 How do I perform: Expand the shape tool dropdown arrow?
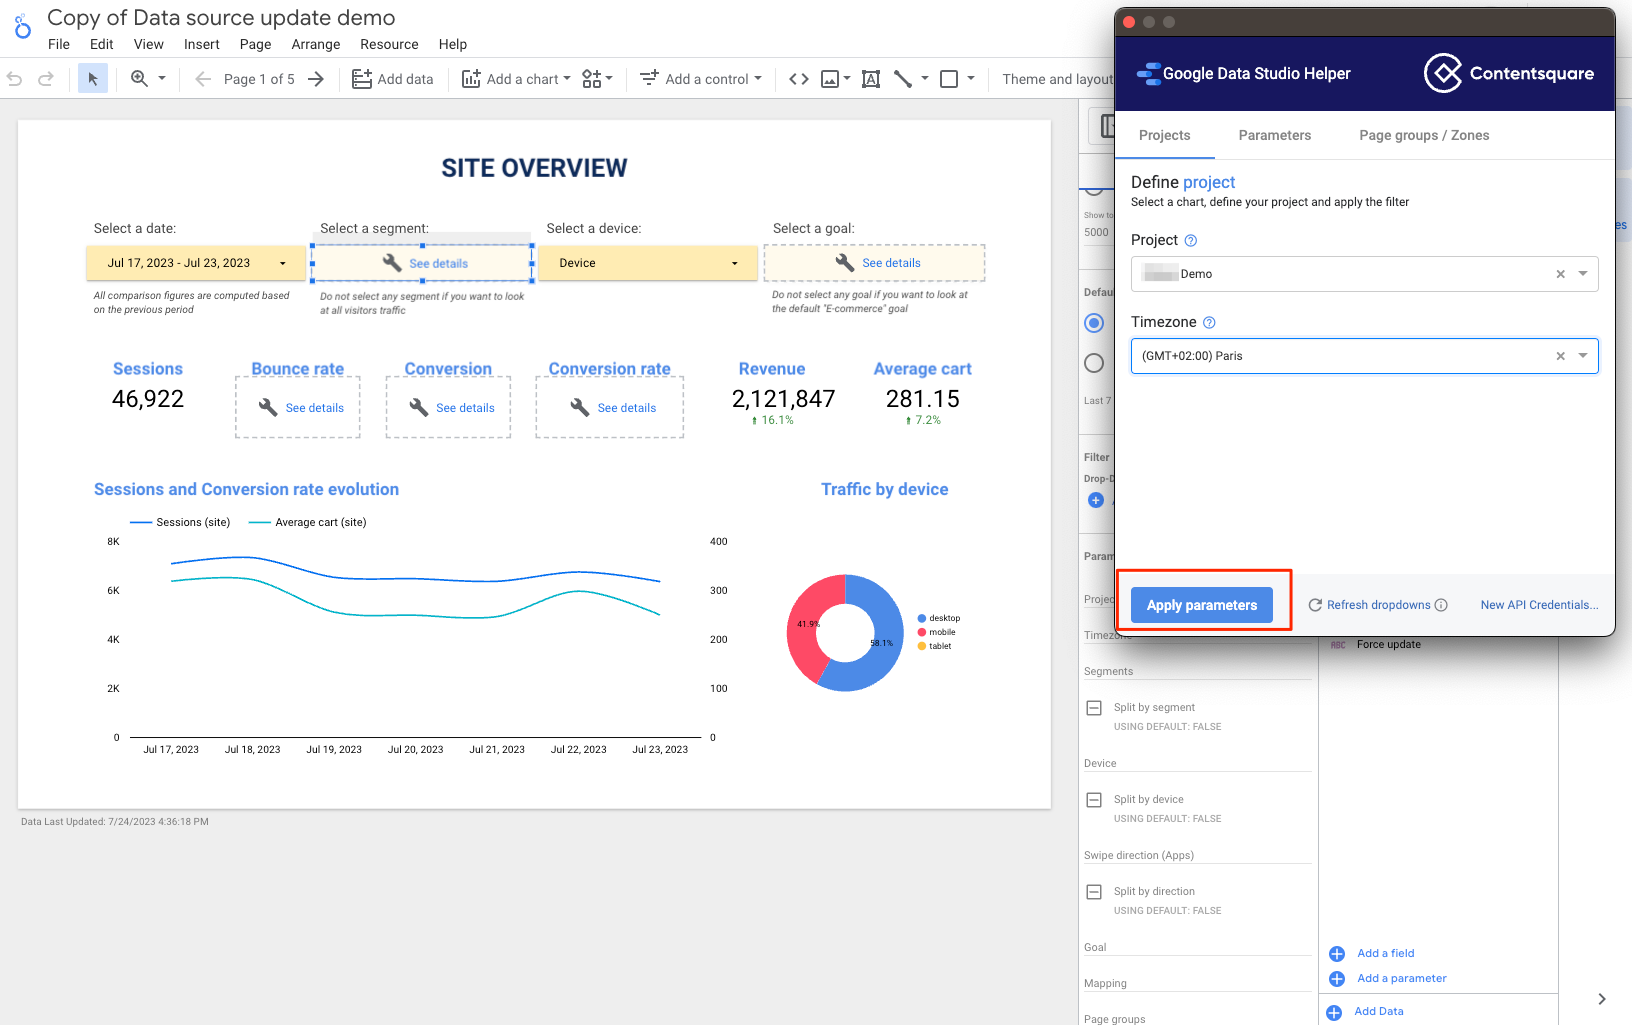pos(971,78)
